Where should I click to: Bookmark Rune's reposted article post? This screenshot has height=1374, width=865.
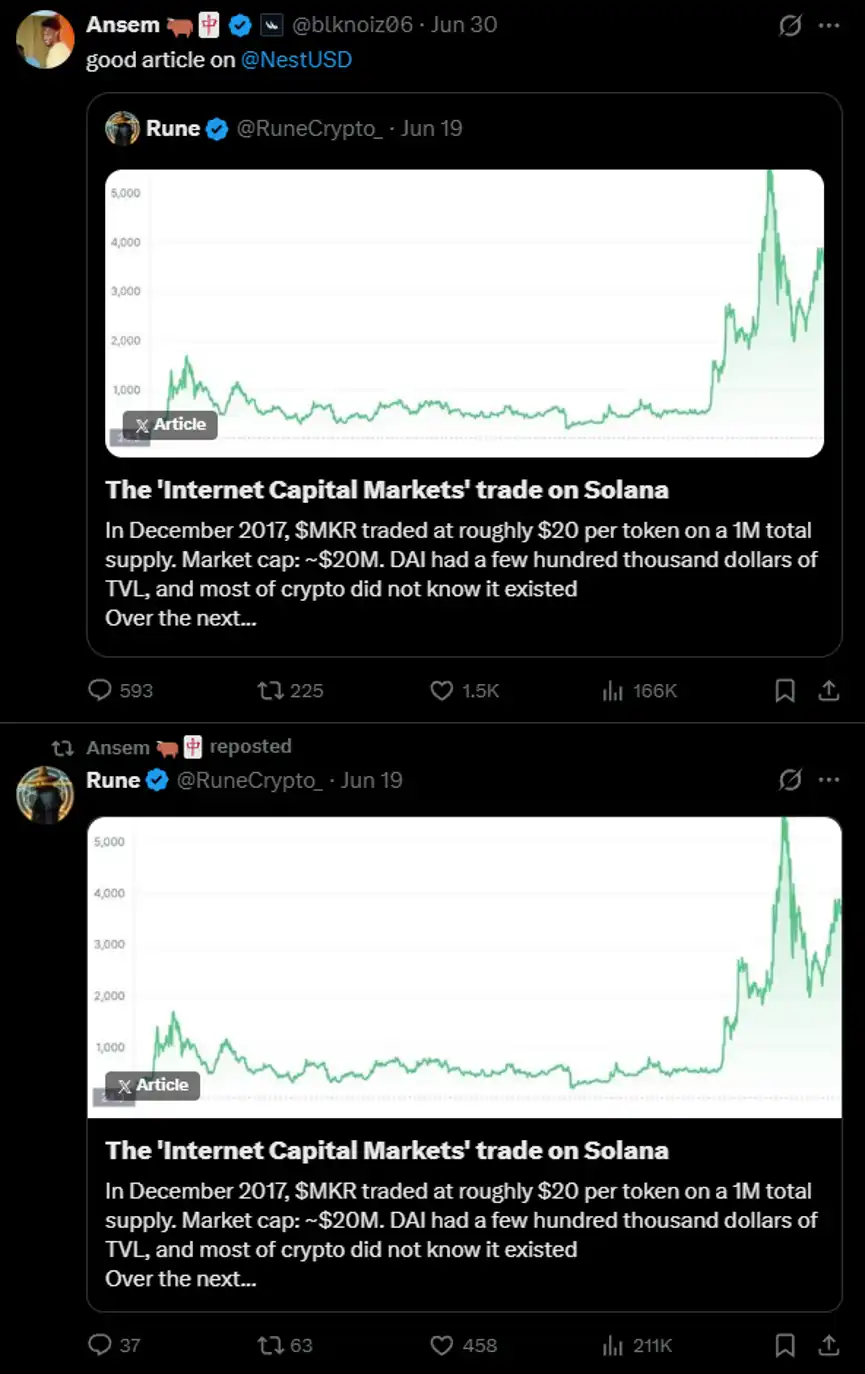click(x=785, y=1345)
